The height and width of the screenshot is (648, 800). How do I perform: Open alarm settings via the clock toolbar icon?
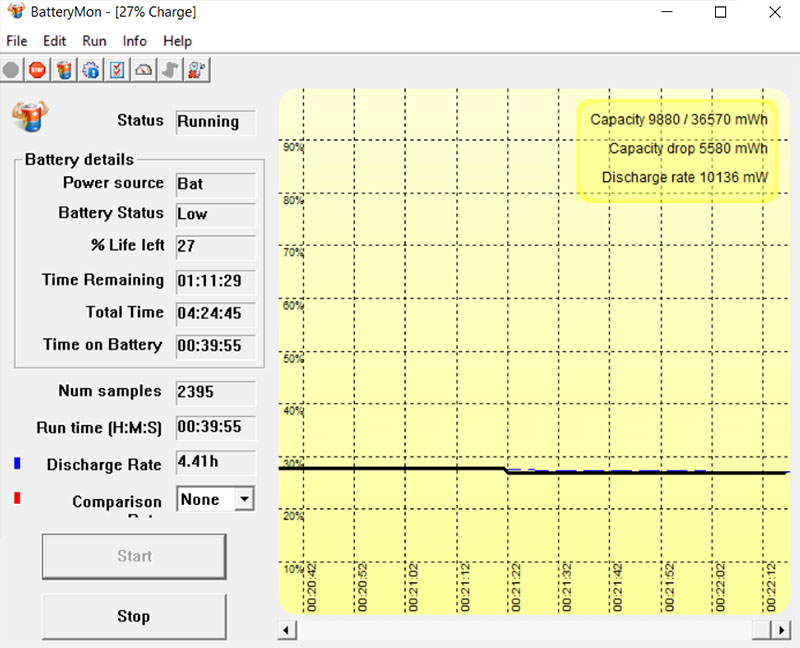[196, 70]
